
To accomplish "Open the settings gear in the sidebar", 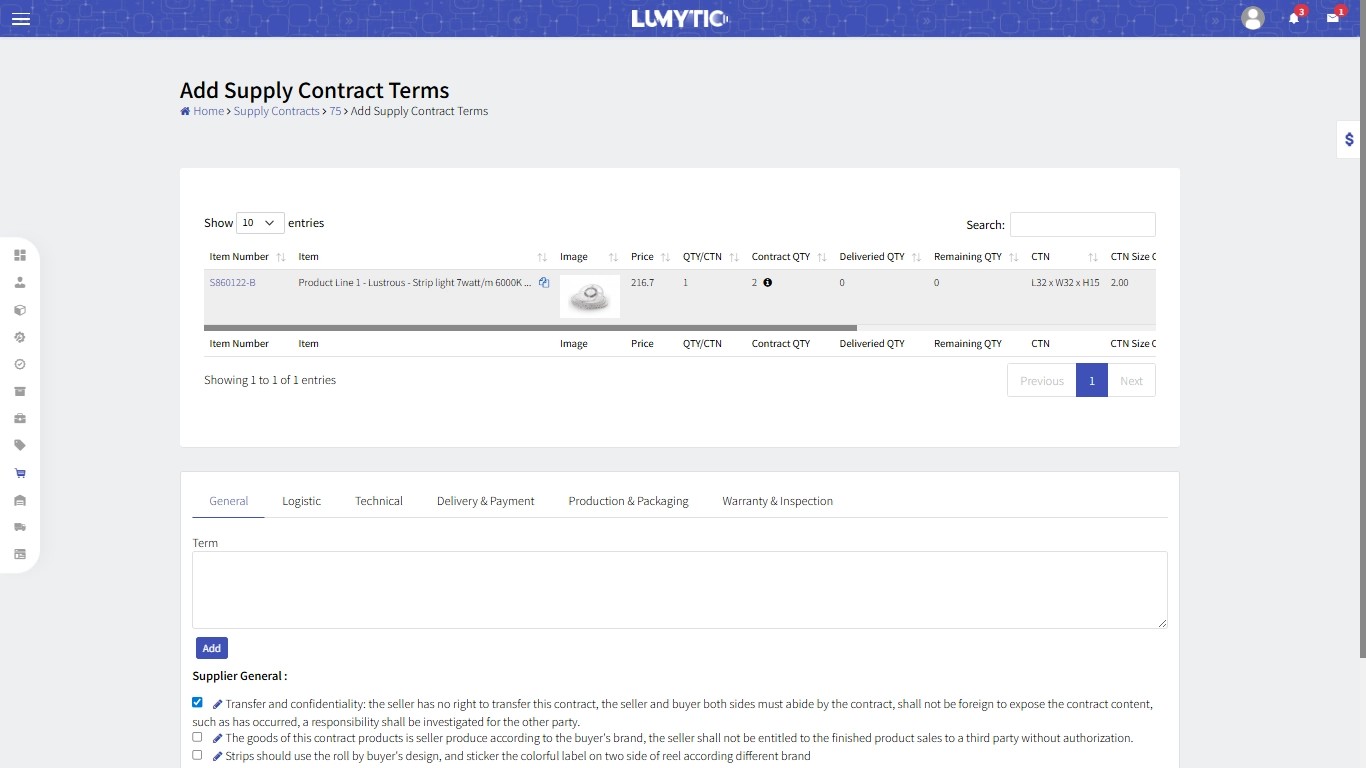I will point(19,337).
